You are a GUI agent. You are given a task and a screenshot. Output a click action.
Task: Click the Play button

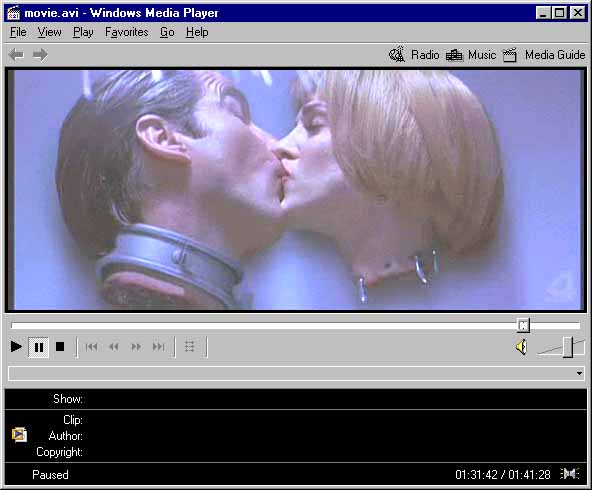(x=16, y=347)
